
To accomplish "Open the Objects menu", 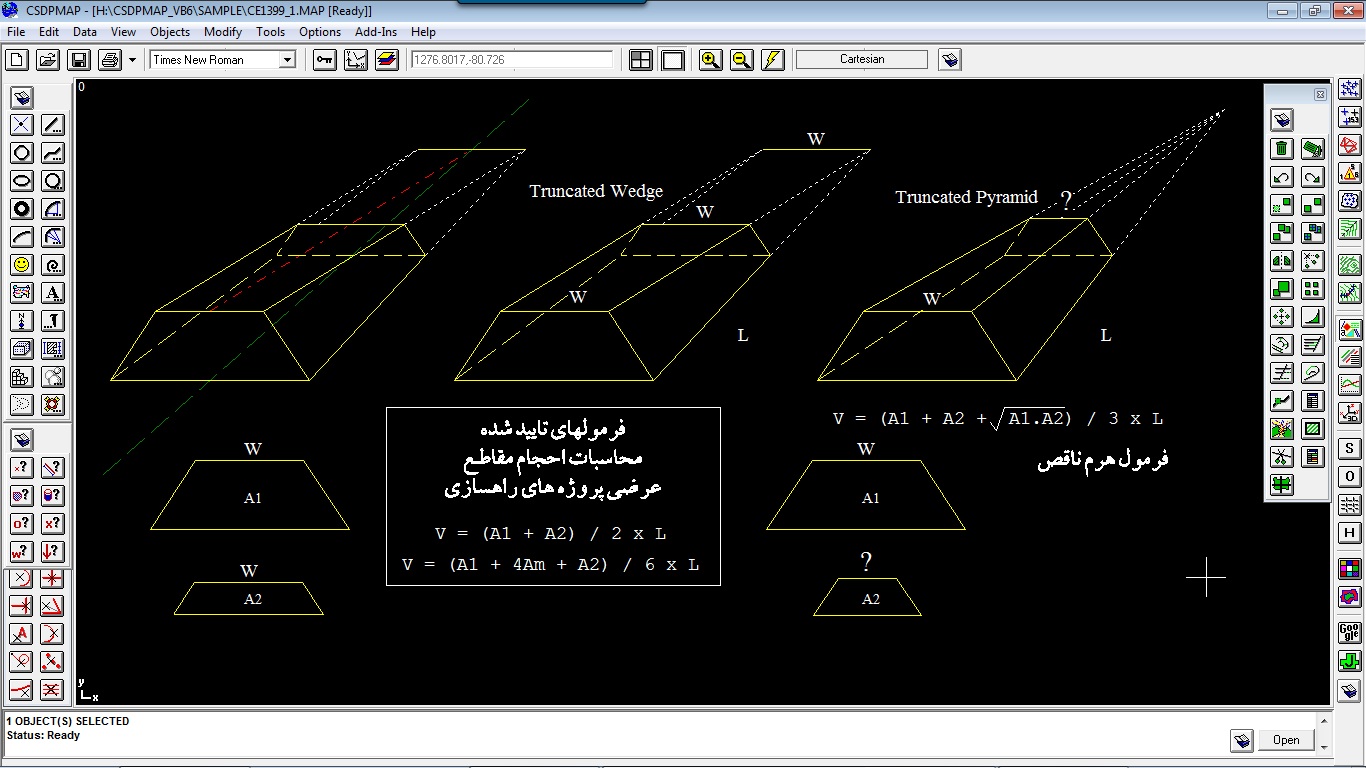I will tap(170, 32).
